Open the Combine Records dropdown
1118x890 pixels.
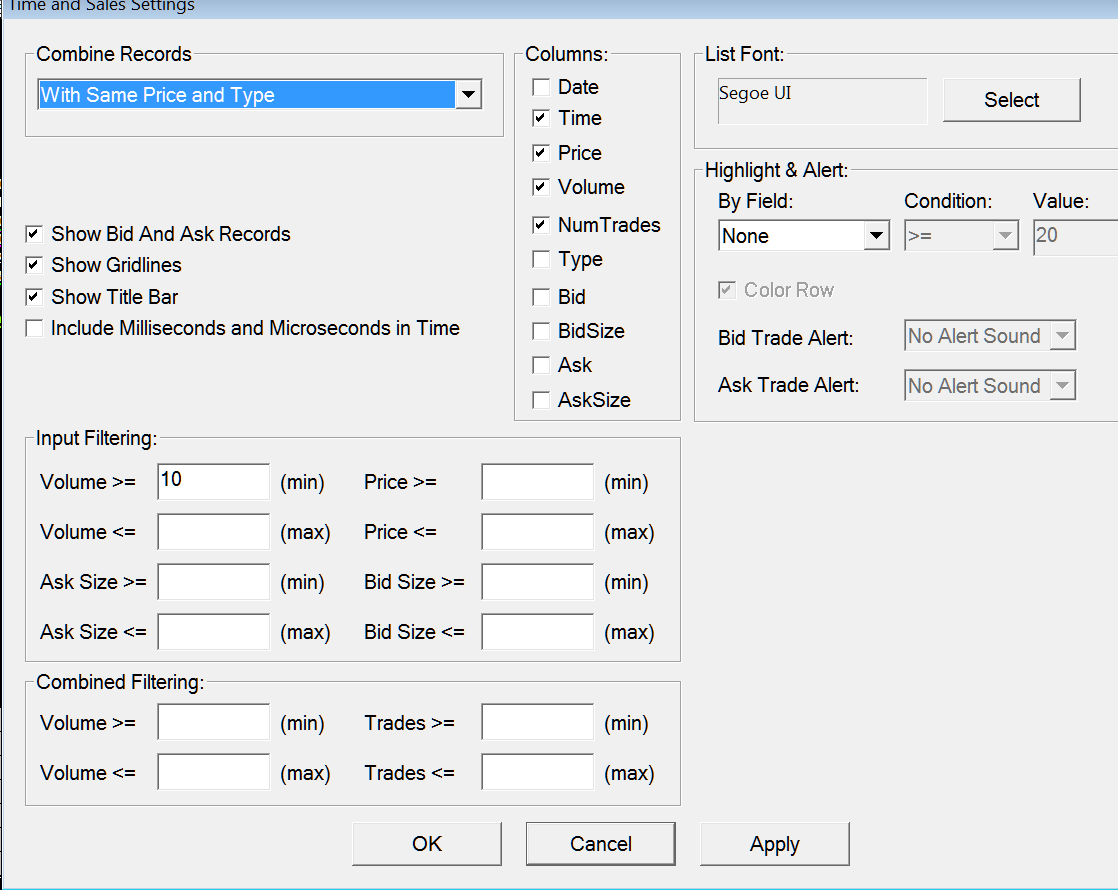(260, 94)
